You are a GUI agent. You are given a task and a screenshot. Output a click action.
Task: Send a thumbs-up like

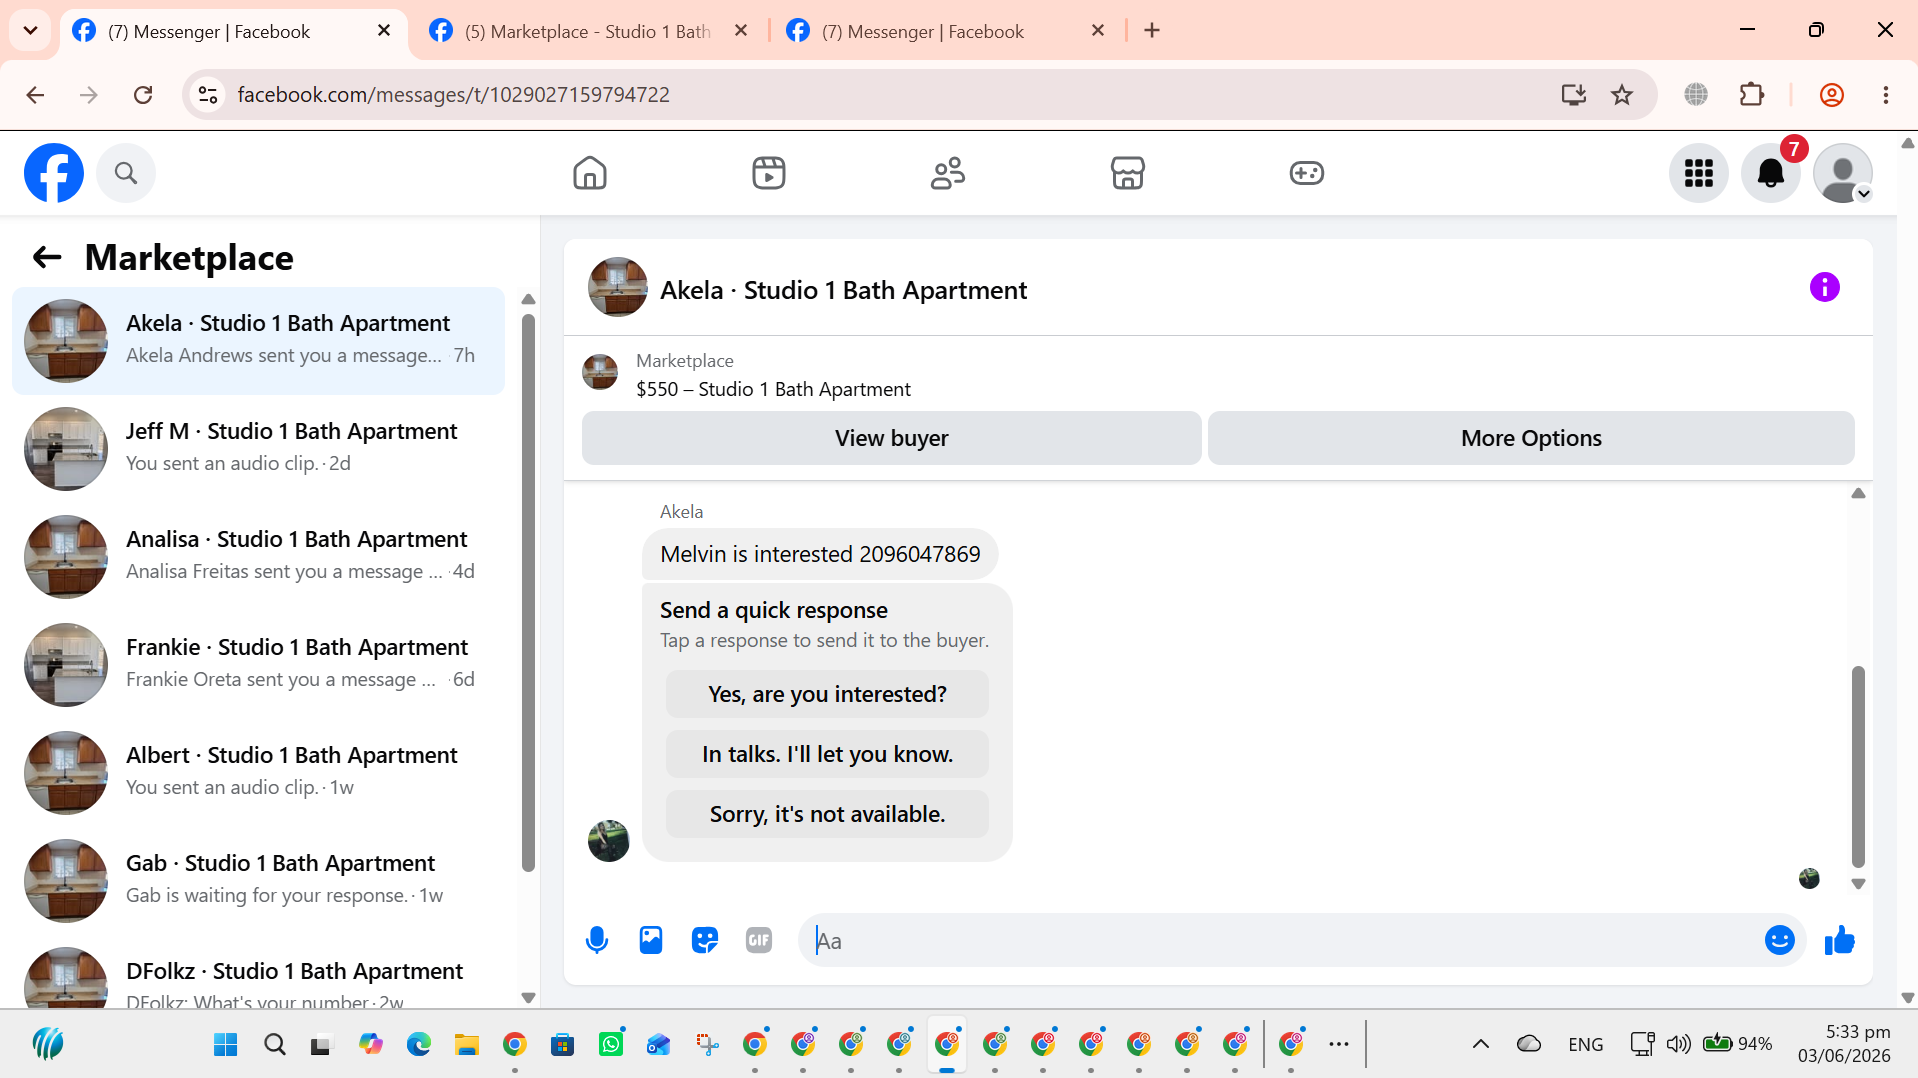[x=1839, y=940]
